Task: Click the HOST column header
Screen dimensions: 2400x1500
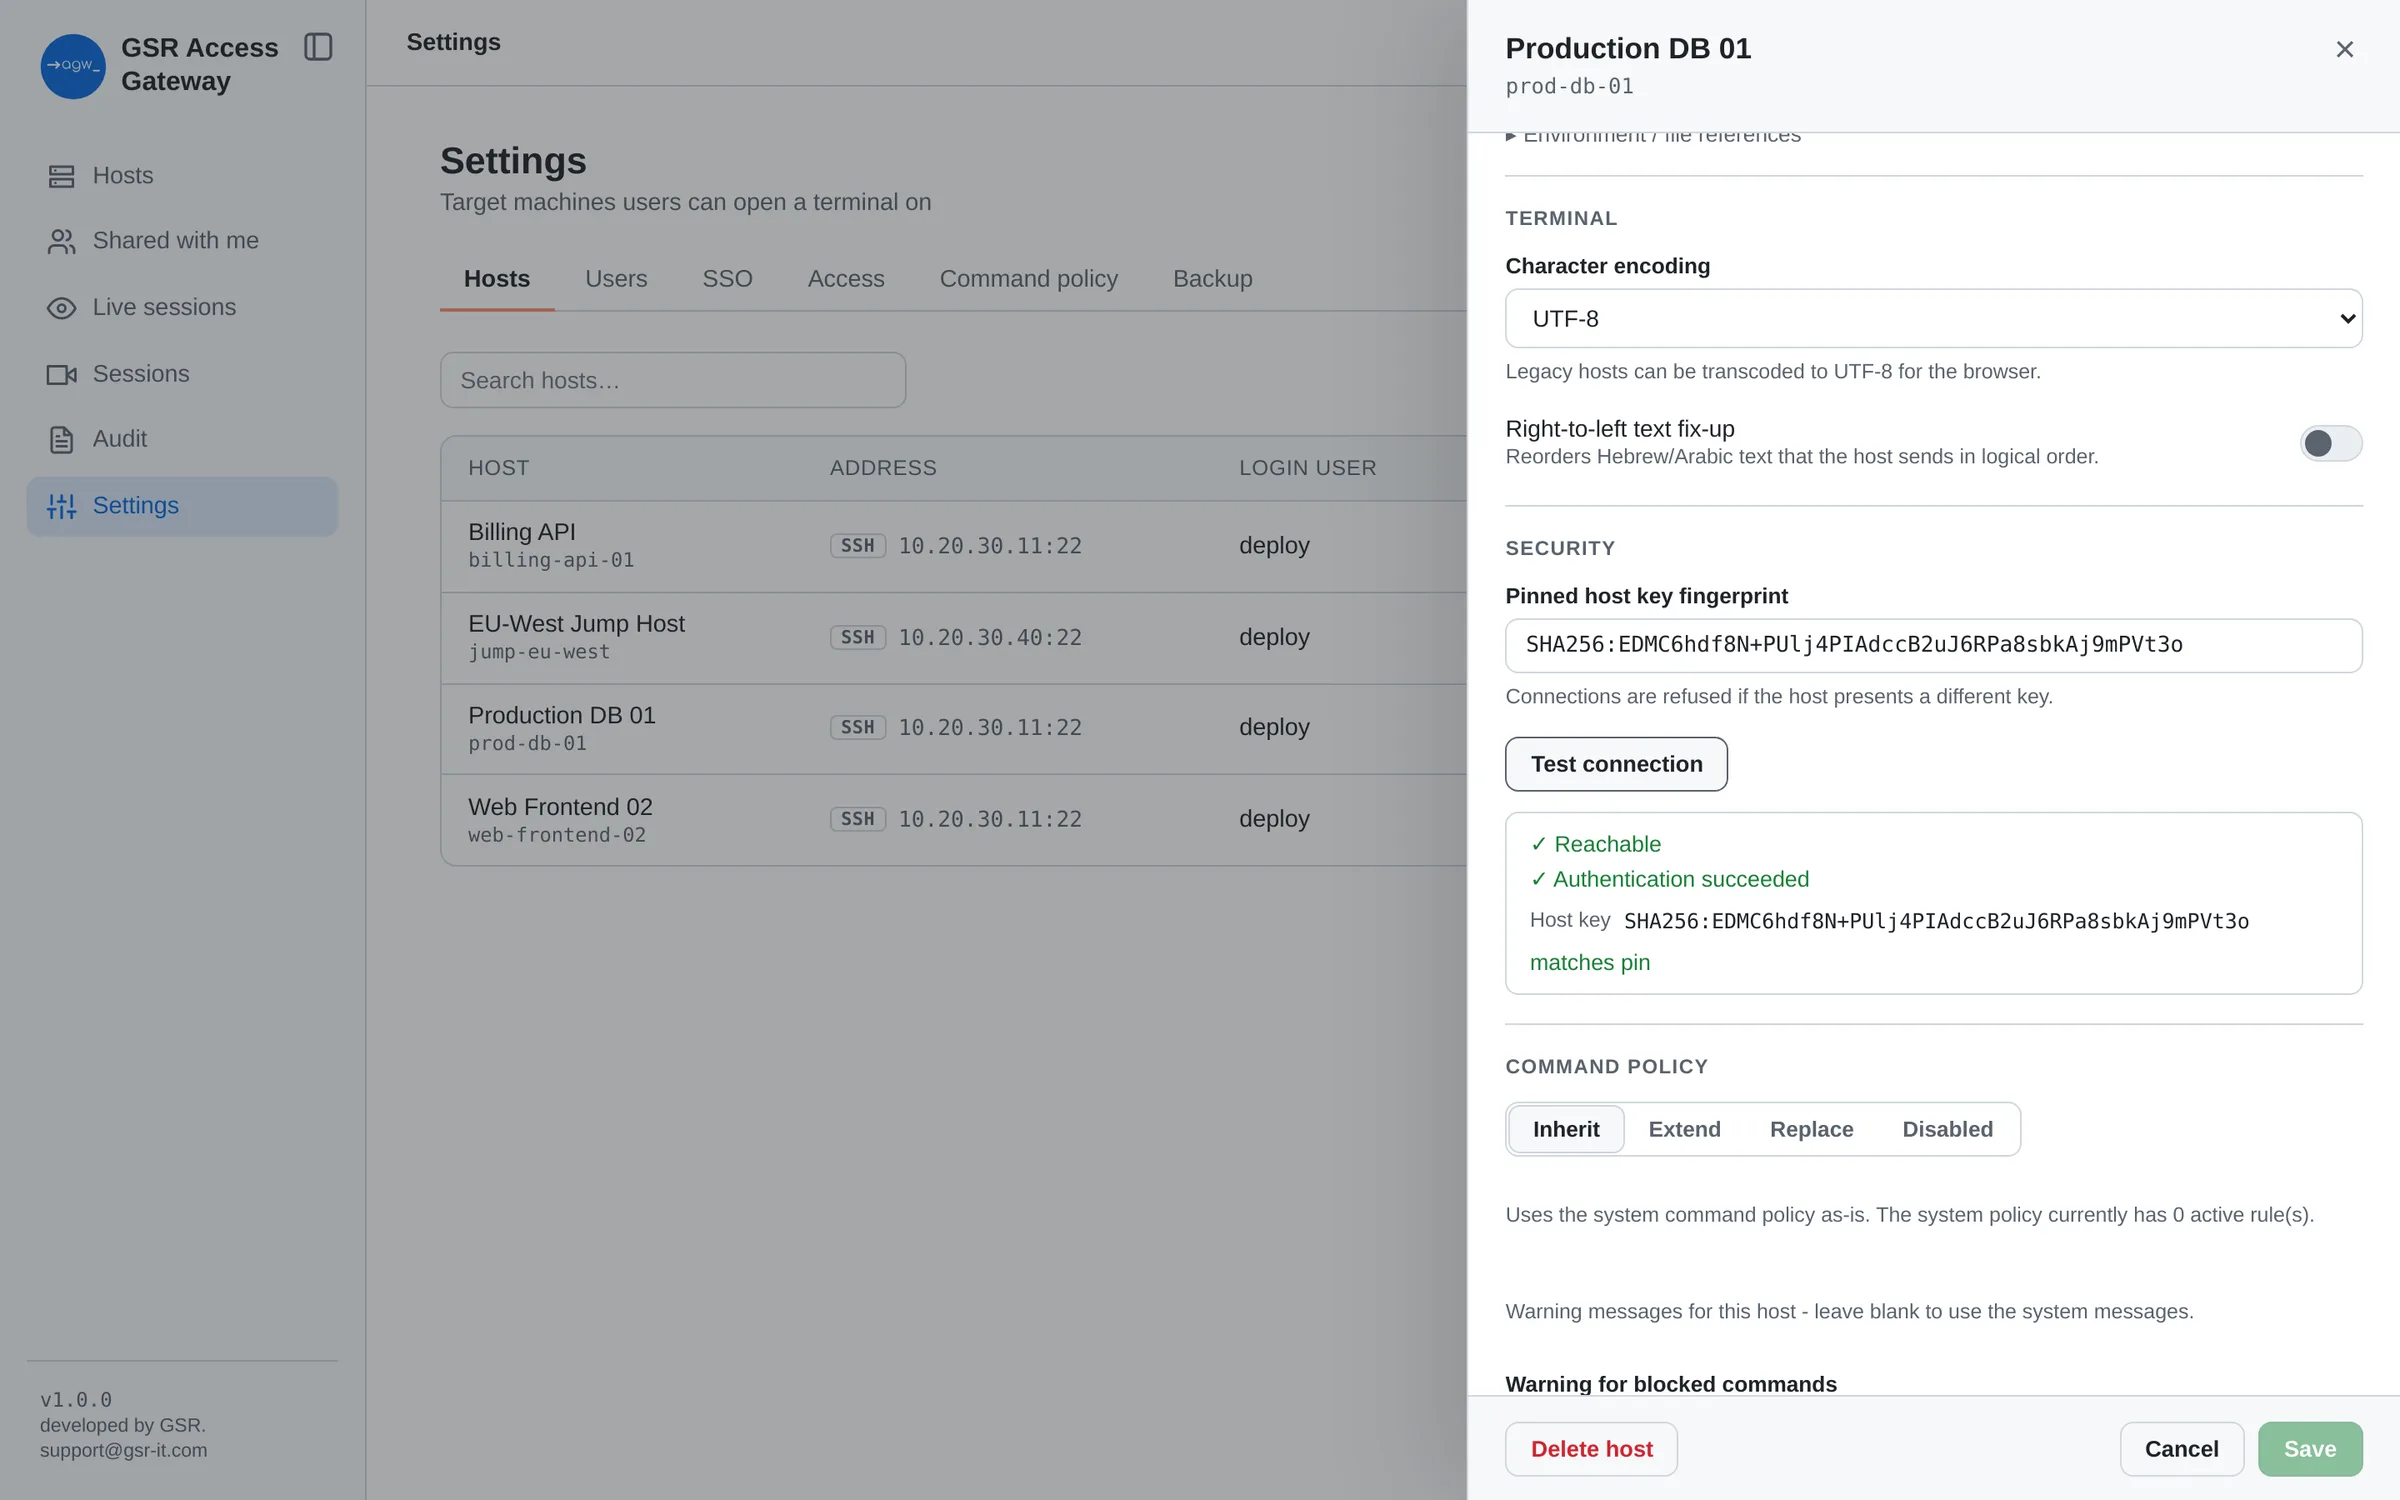Action: coord(498,468)
